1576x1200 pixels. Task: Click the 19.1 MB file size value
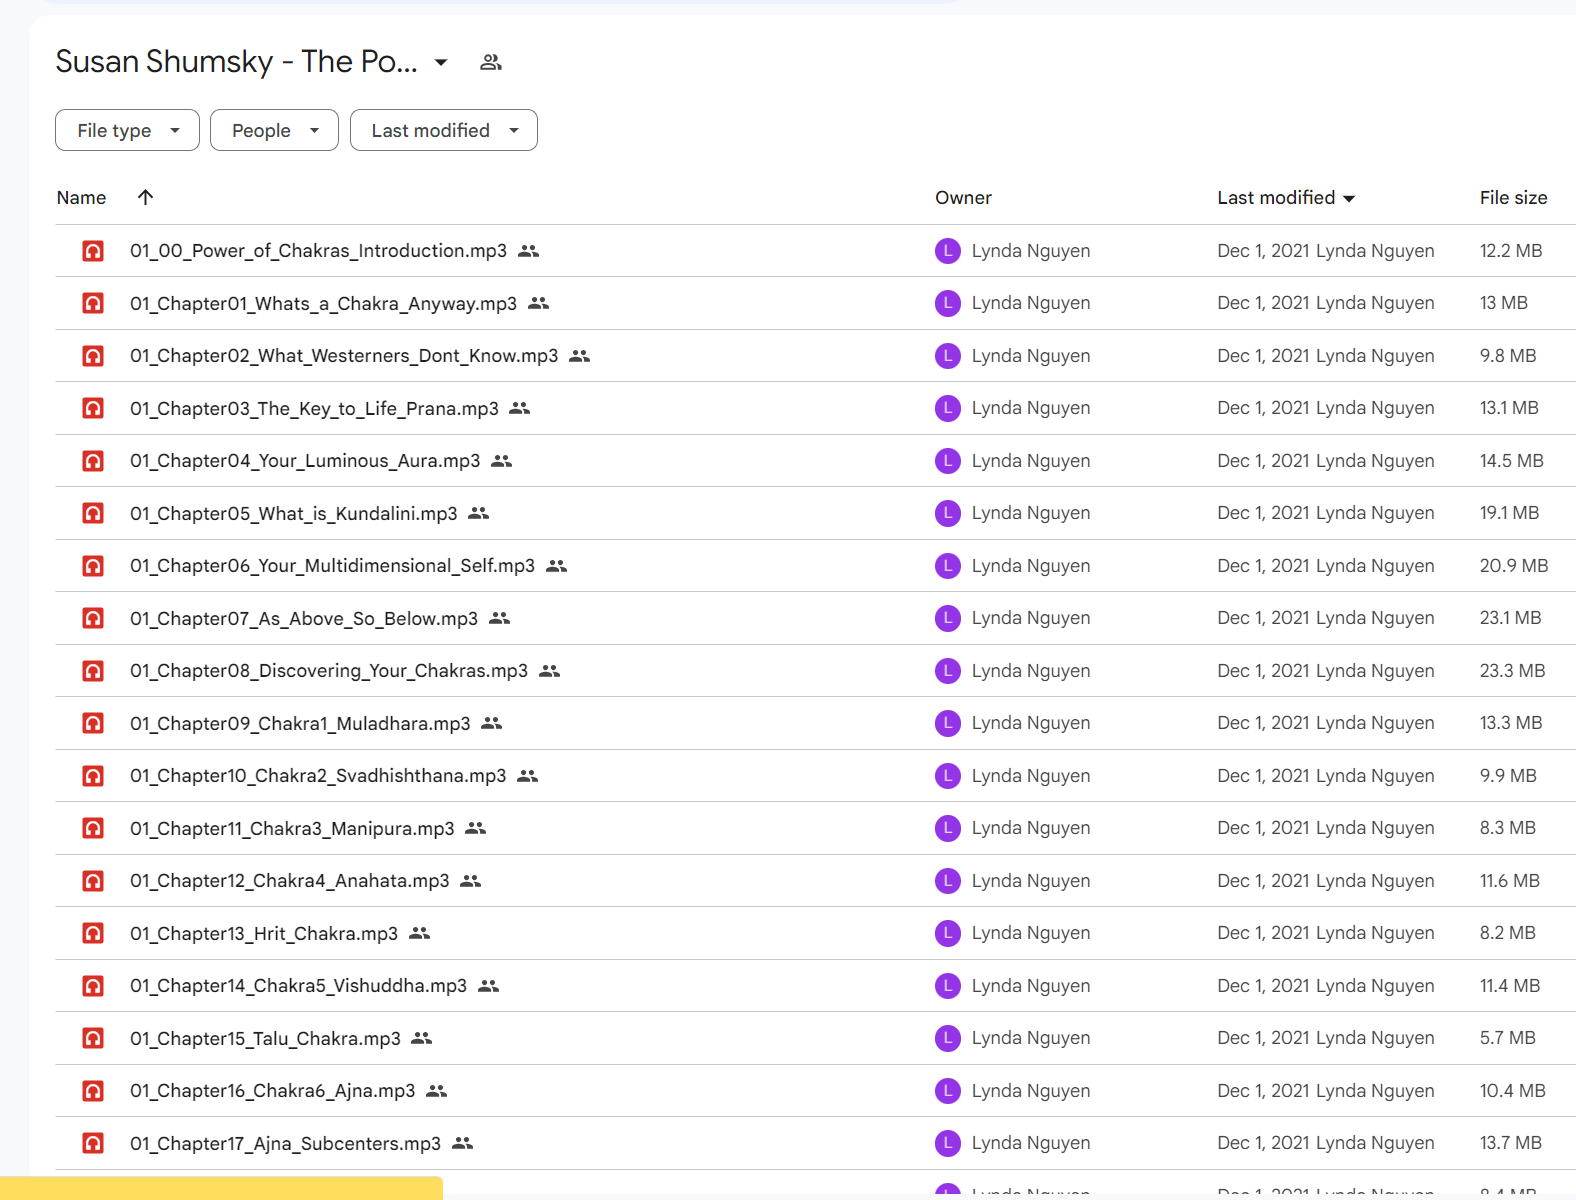(1510, 513)
